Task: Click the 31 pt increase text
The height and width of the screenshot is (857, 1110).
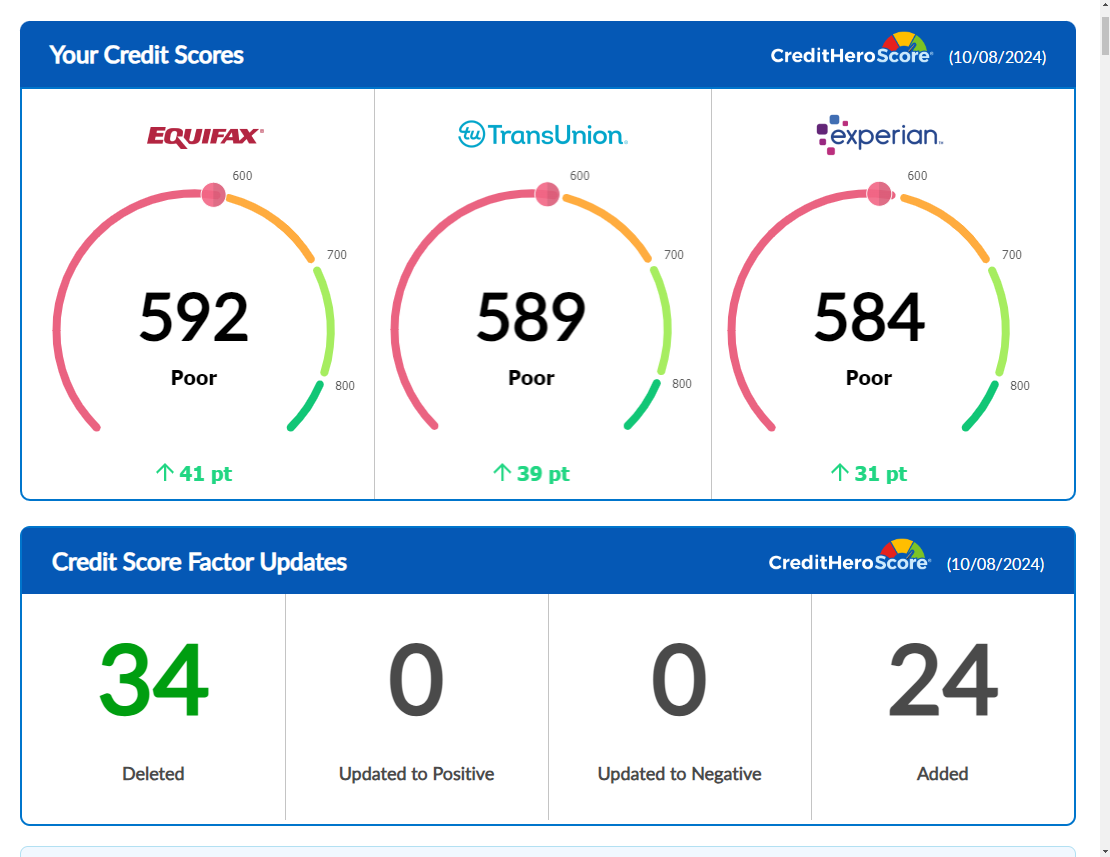Action: click(x=881, y=473)
